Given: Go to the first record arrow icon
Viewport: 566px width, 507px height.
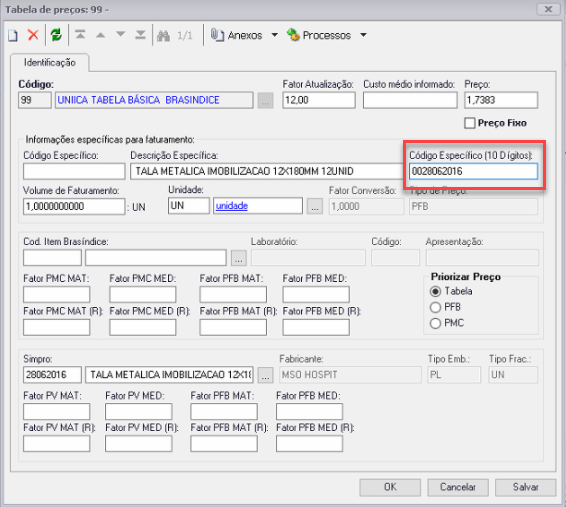Looking at the screenshot, I should coord(80,35).
